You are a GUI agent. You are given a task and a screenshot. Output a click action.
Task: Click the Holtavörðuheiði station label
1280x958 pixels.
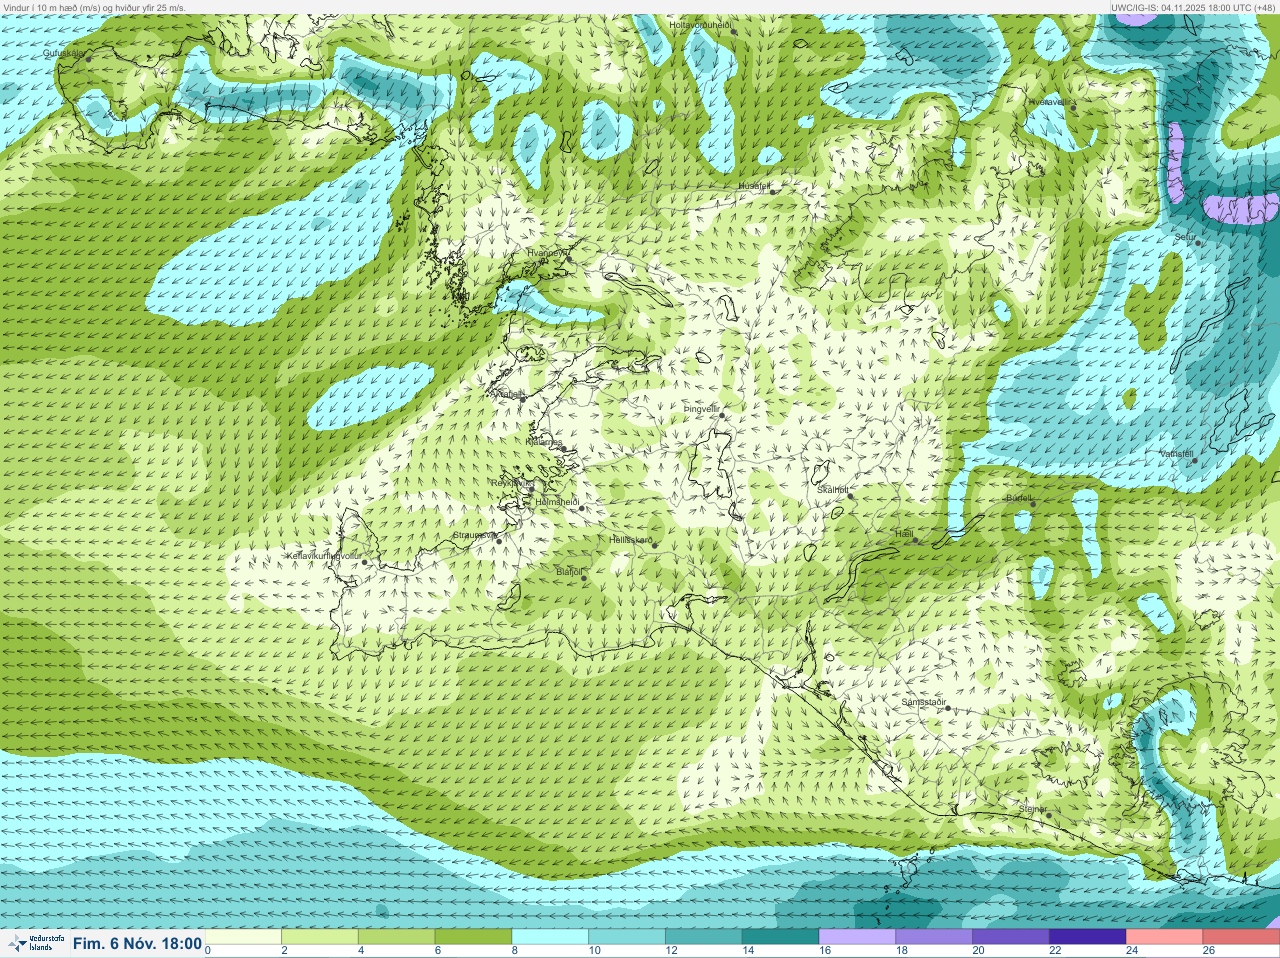tap(701, 24)
